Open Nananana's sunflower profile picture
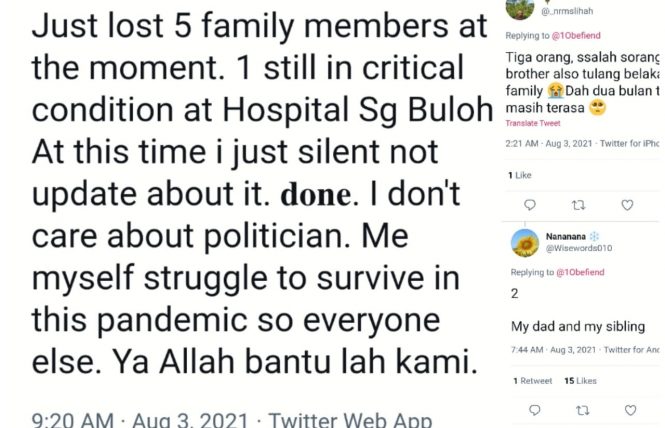The width and height of the screenshot is (665, 428). 525,243
